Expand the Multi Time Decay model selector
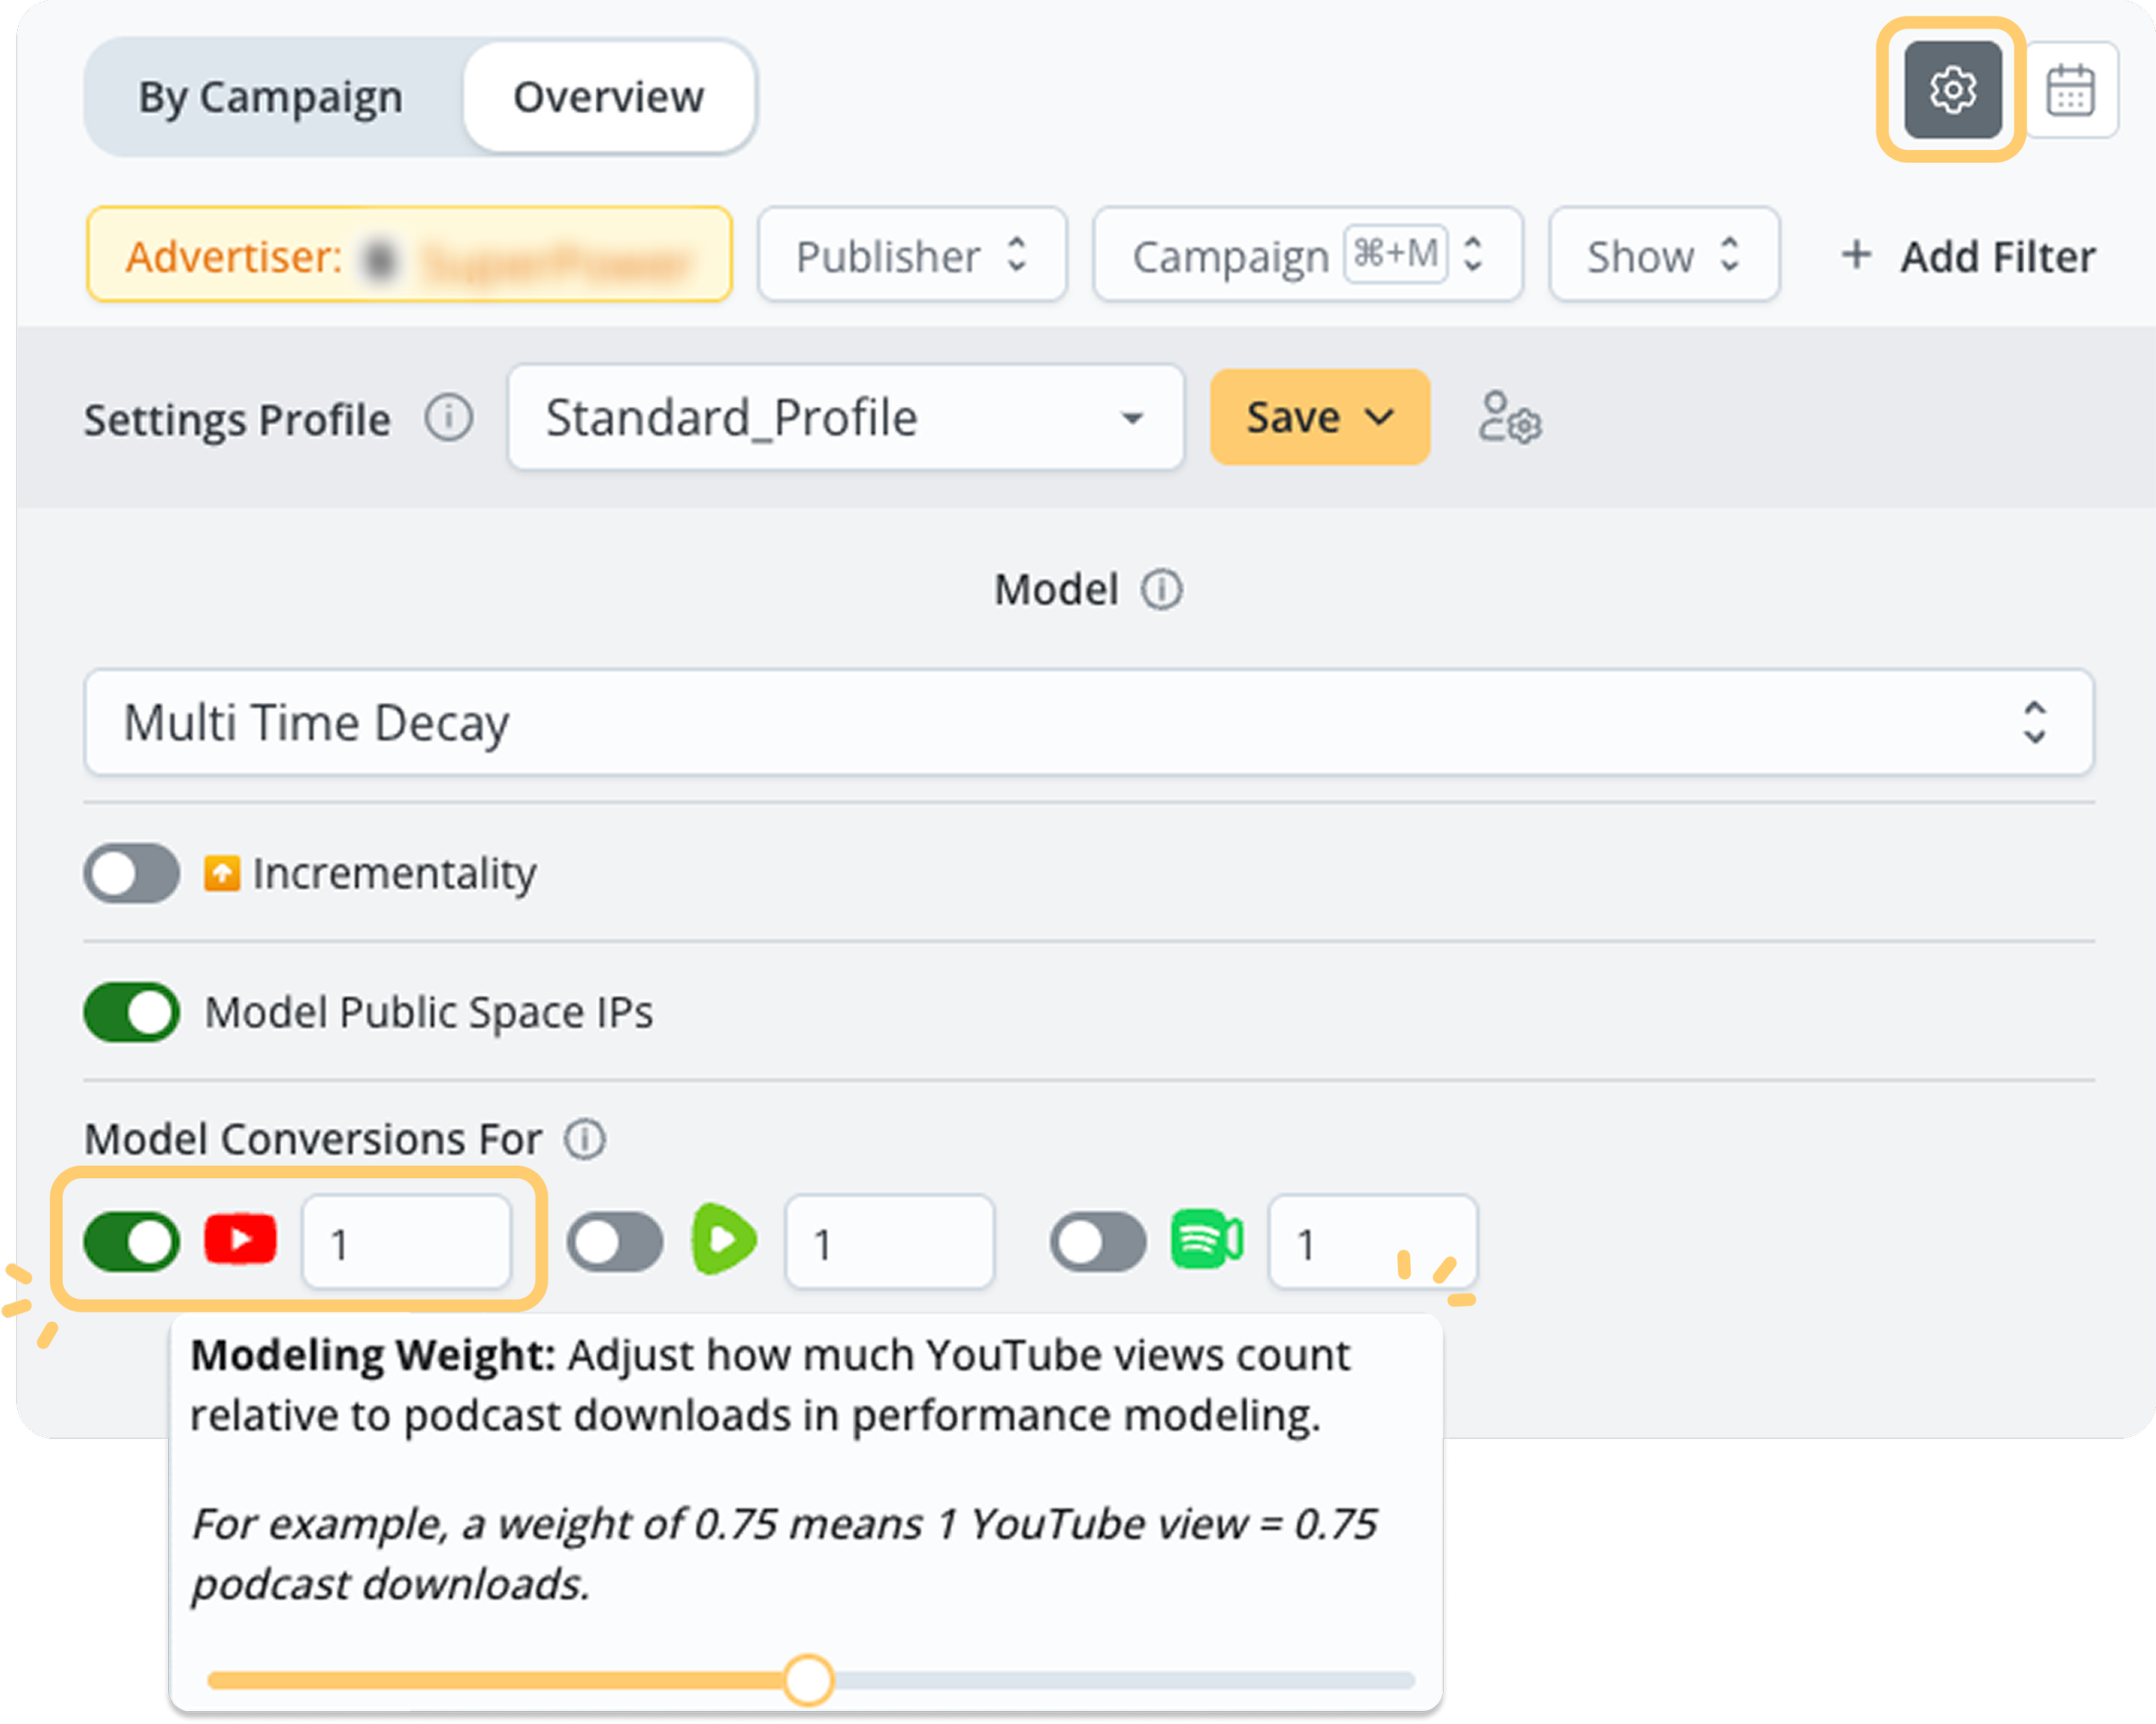2156x1724 pixels. click(1088, 722)
